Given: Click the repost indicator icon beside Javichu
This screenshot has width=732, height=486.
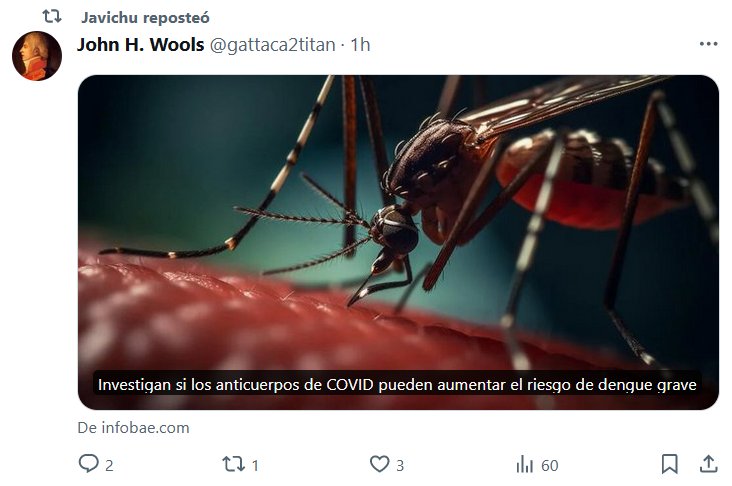Looking at the screenshot, I should click(x=52, y=16).
